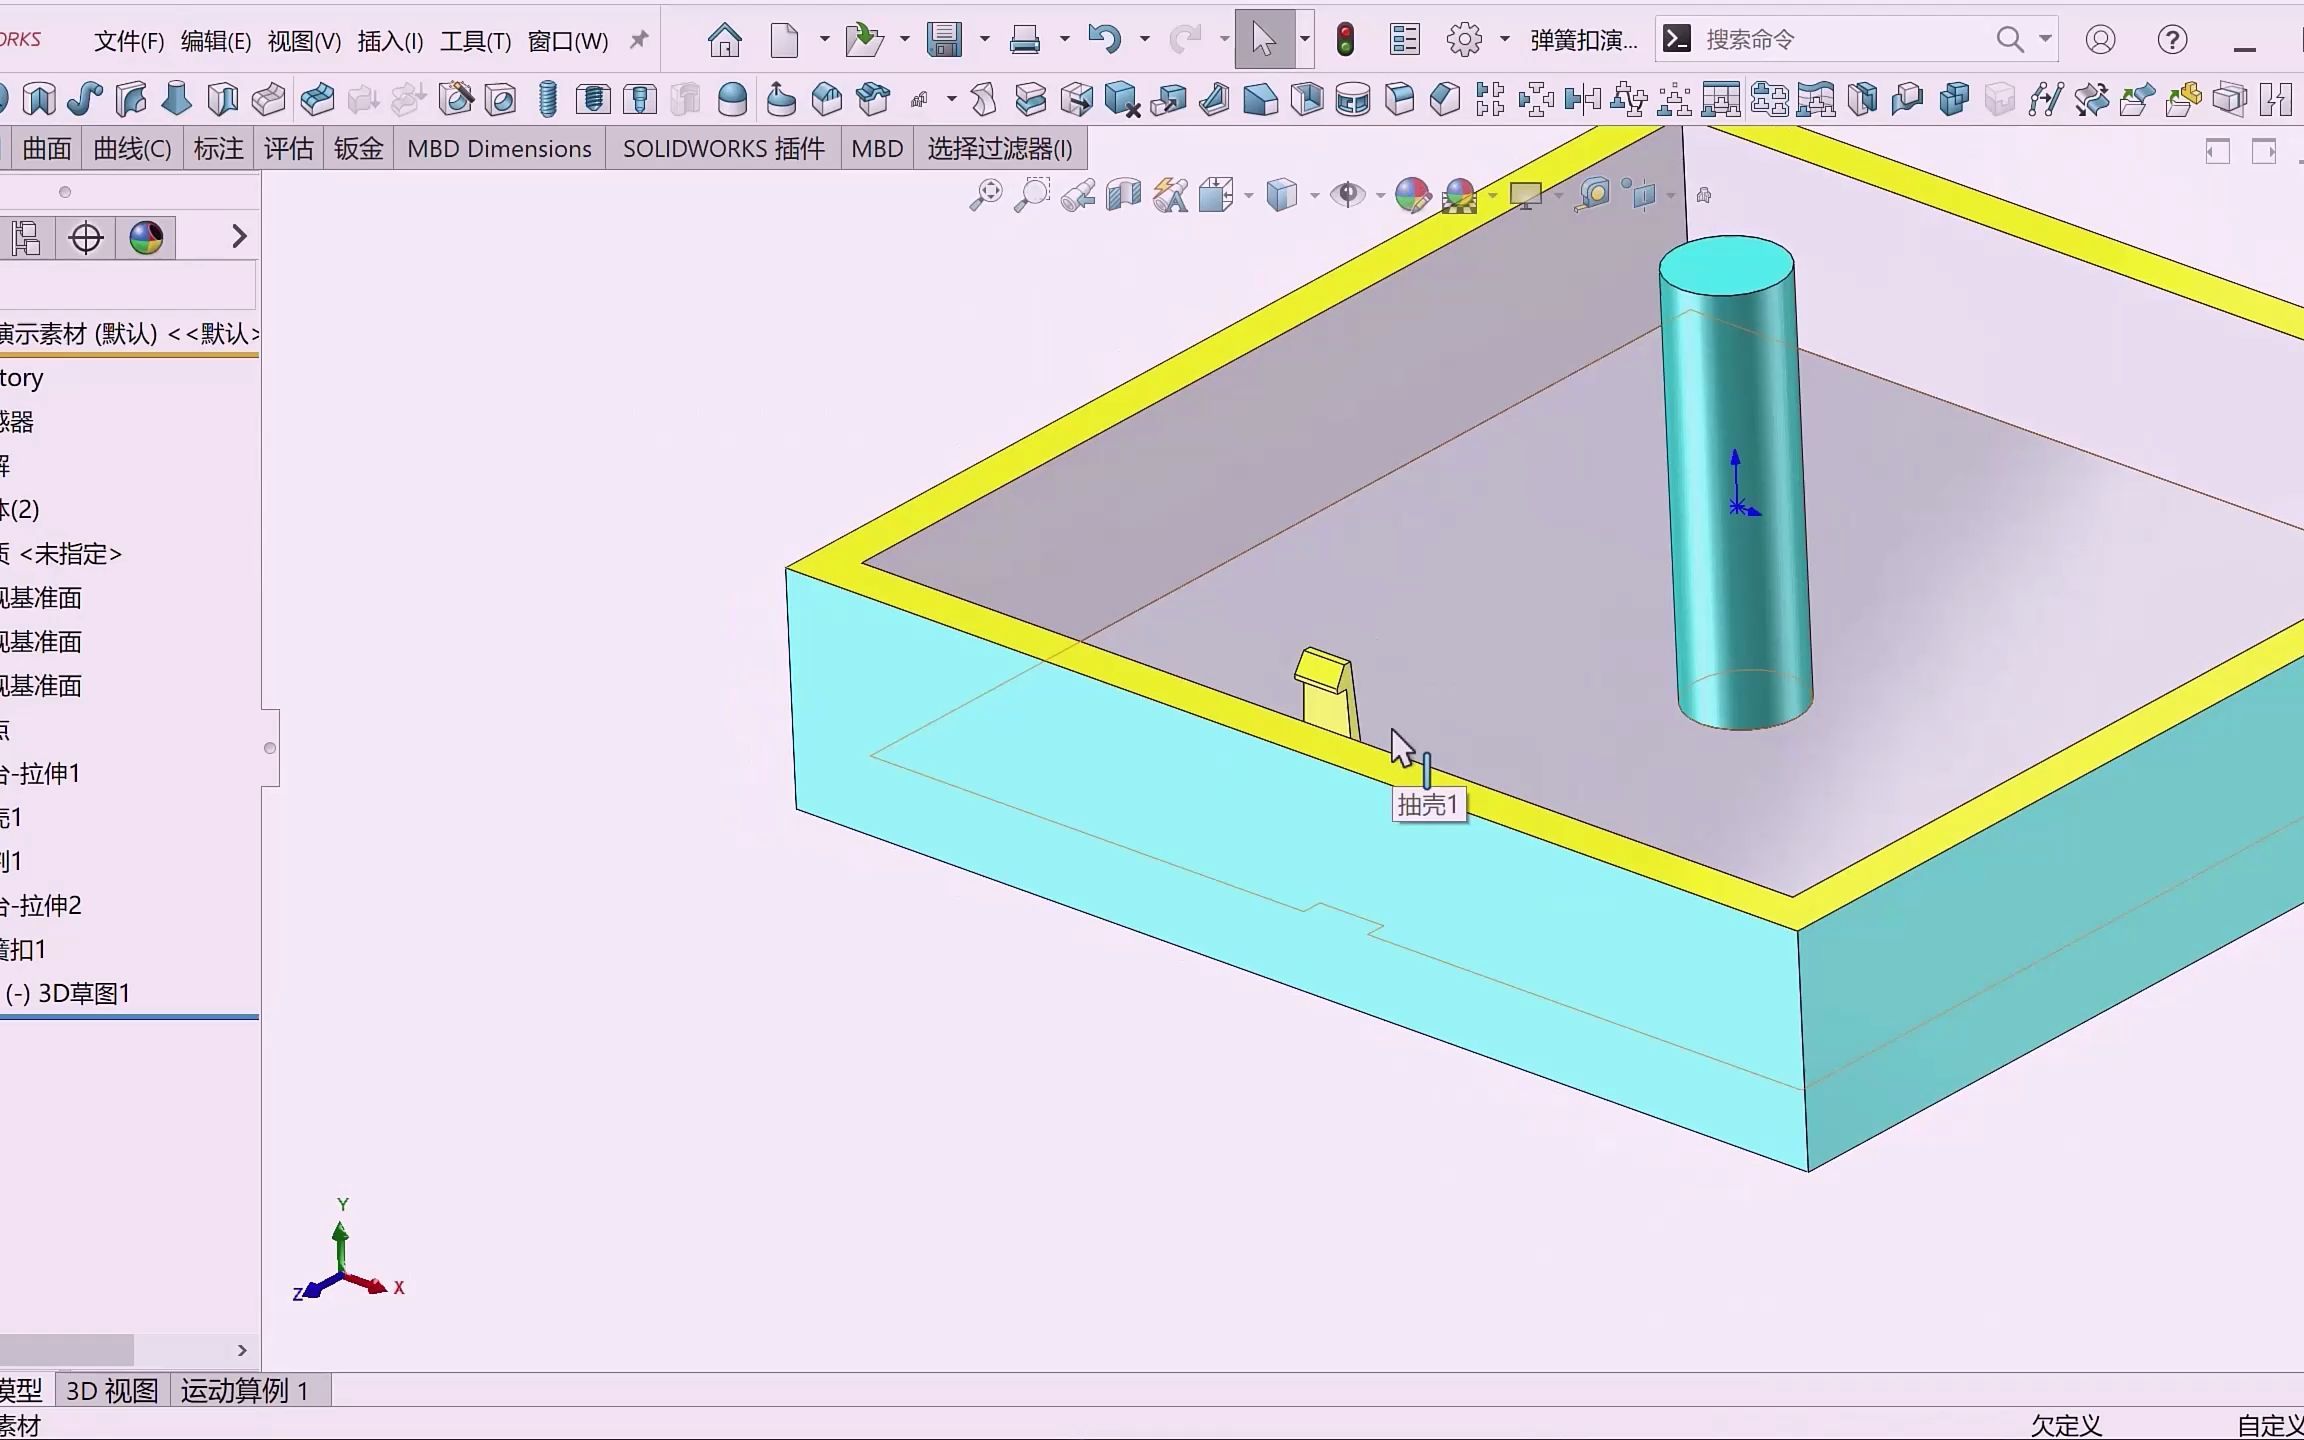The height and width of the screenshot is (1440, 2304).
Task: Toggle the 弹簧扣演示 display mode
Action: coord(1584,38)
